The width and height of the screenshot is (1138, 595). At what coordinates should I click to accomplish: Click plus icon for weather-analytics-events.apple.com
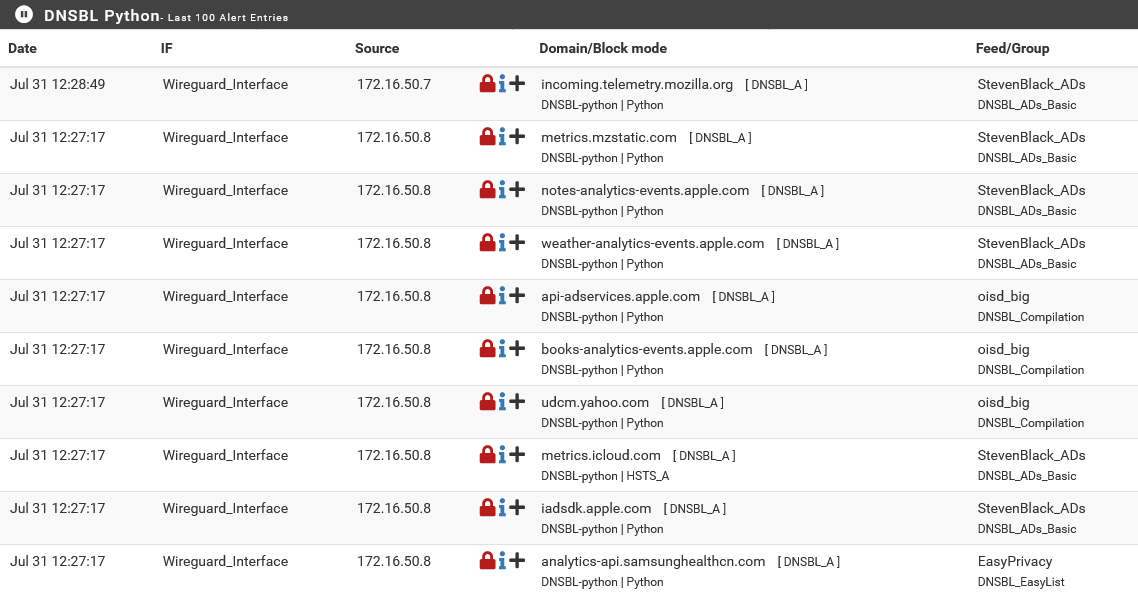pyautogui.click(x=517, y=242)
